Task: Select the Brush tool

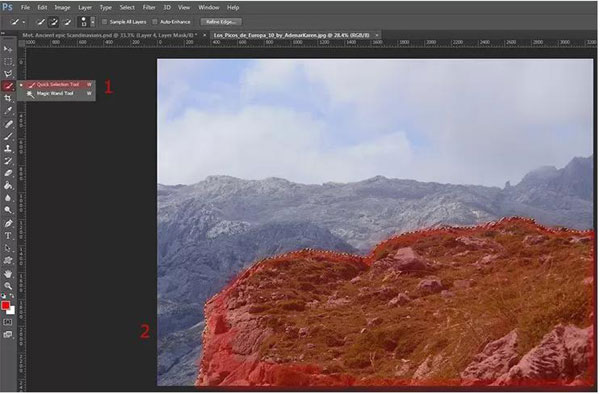Action: (x=8, y=136)
